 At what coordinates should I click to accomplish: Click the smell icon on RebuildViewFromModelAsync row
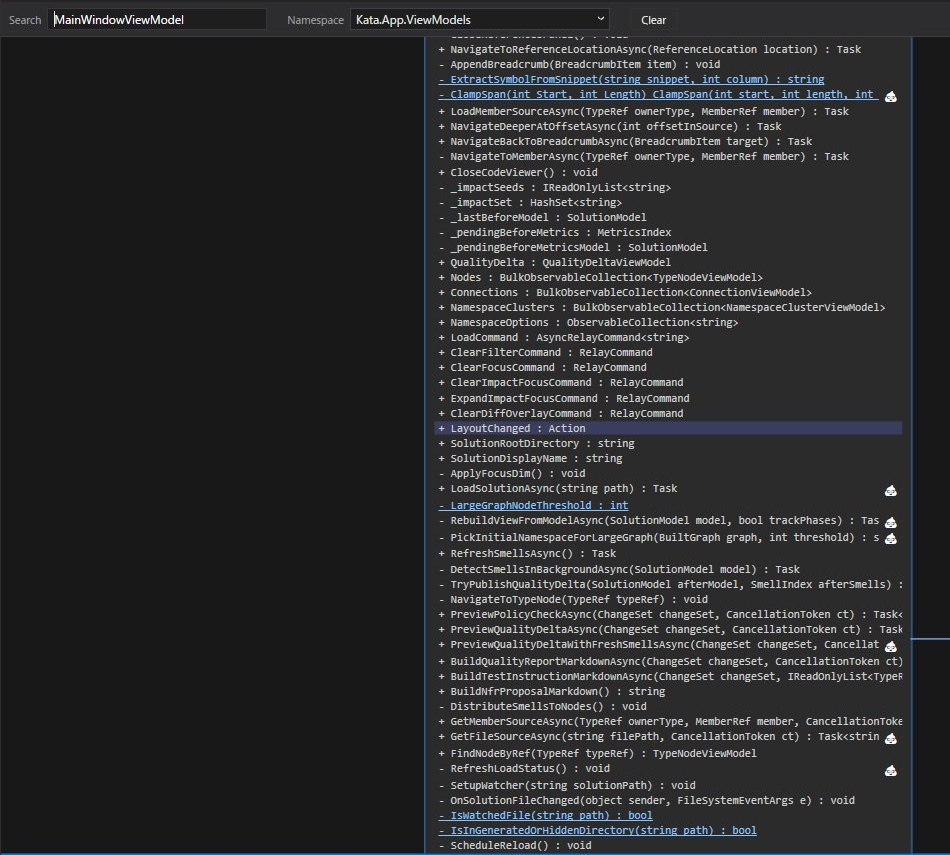[x=891, y=522]
